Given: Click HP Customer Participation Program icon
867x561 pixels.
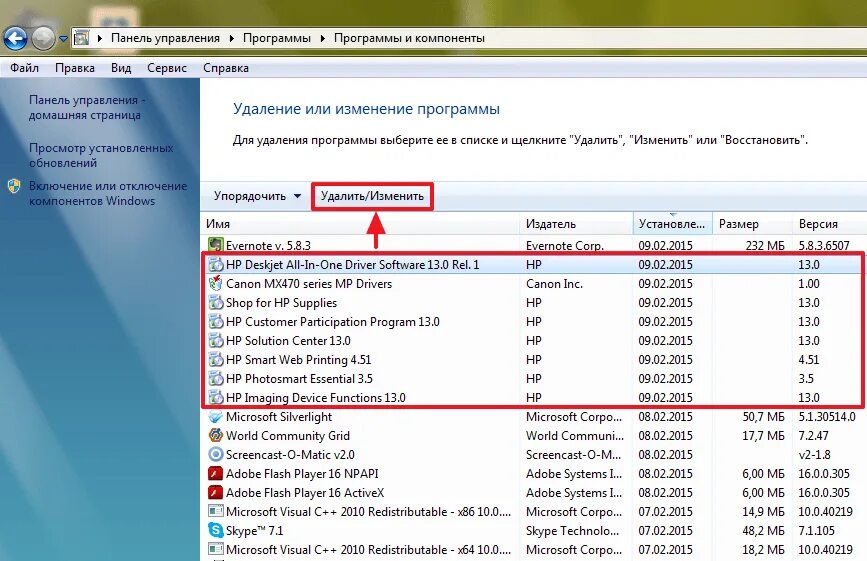Looking at the screenshot, I should [216, 321].
